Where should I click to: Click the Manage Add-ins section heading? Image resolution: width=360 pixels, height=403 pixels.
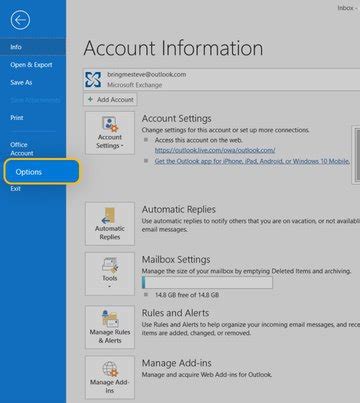177,363
